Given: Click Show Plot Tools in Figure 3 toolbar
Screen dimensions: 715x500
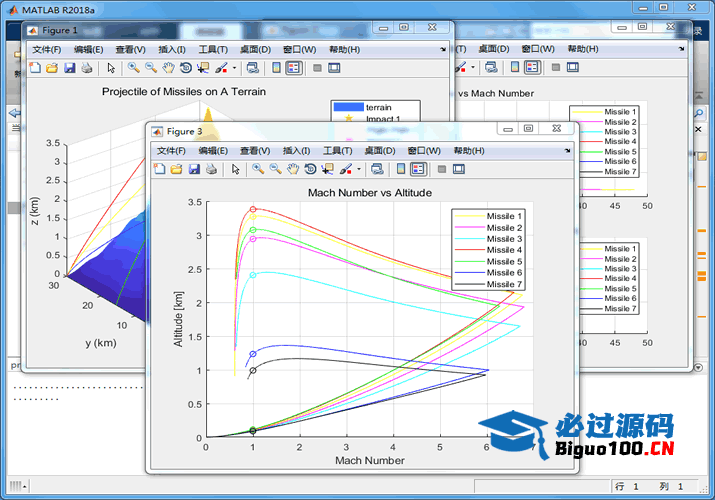Looking at the screenshot, I should coord(459,169).
